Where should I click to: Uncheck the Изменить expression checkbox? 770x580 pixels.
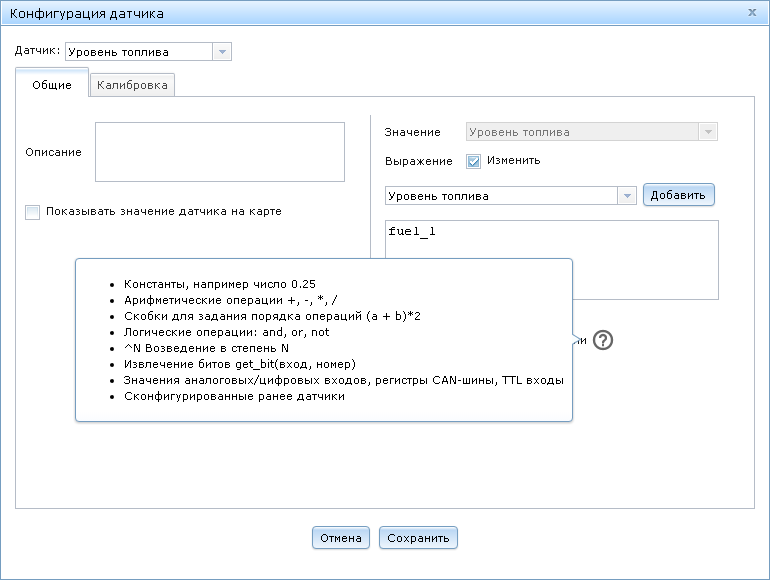click(474, 161)
